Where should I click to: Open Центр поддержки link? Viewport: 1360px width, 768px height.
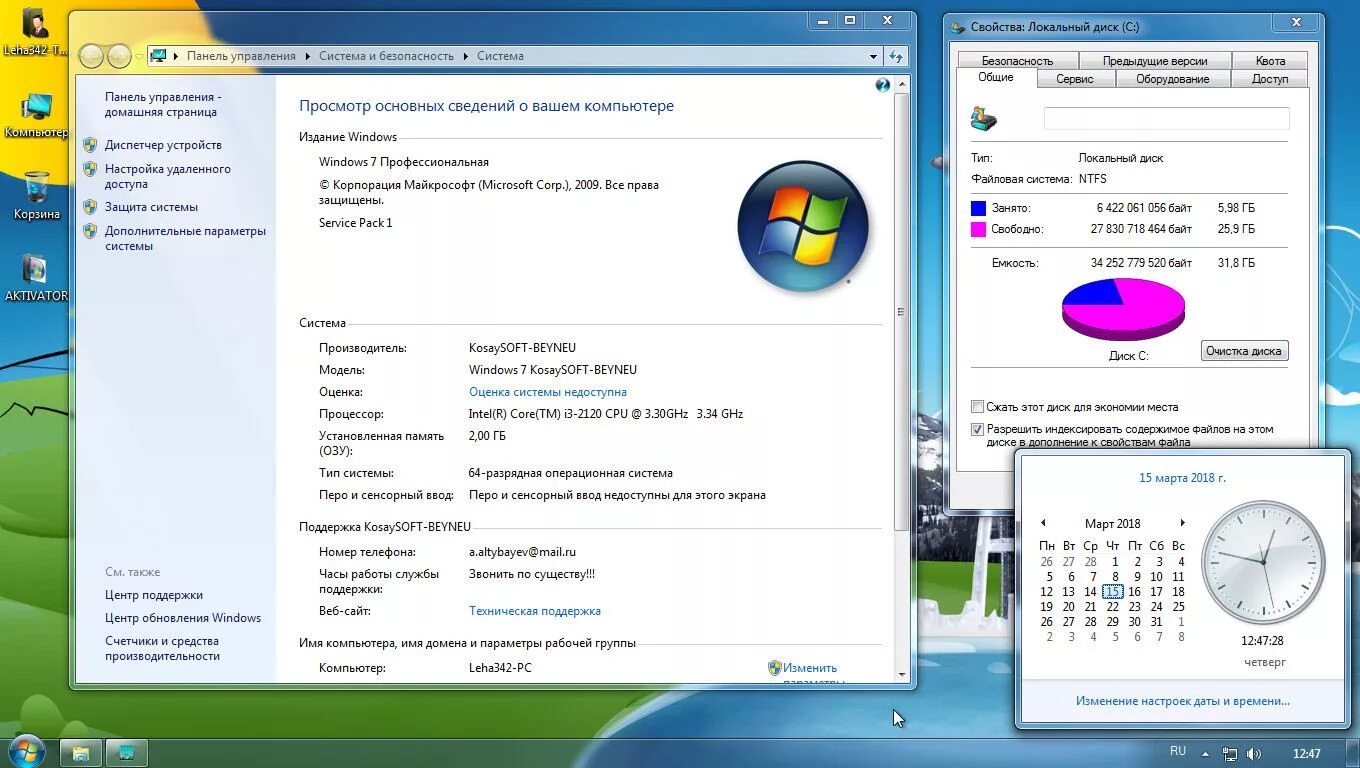(x=154, y=595)
